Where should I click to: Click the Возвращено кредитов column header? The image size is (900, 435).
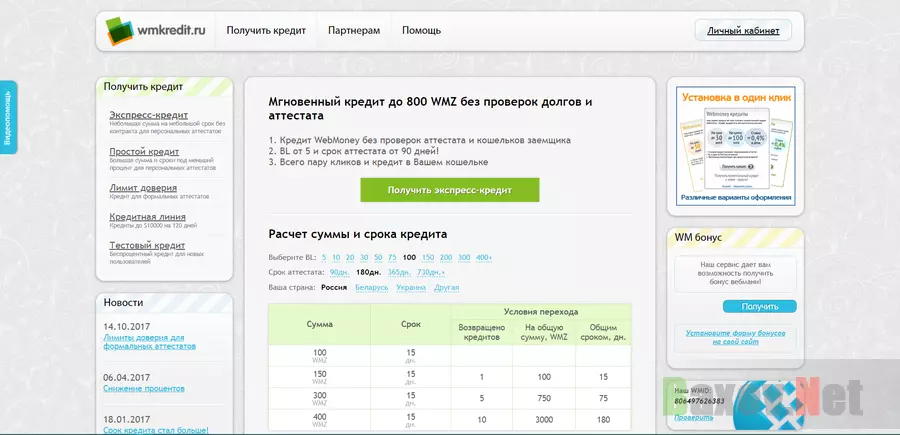[x=482, y=332]
